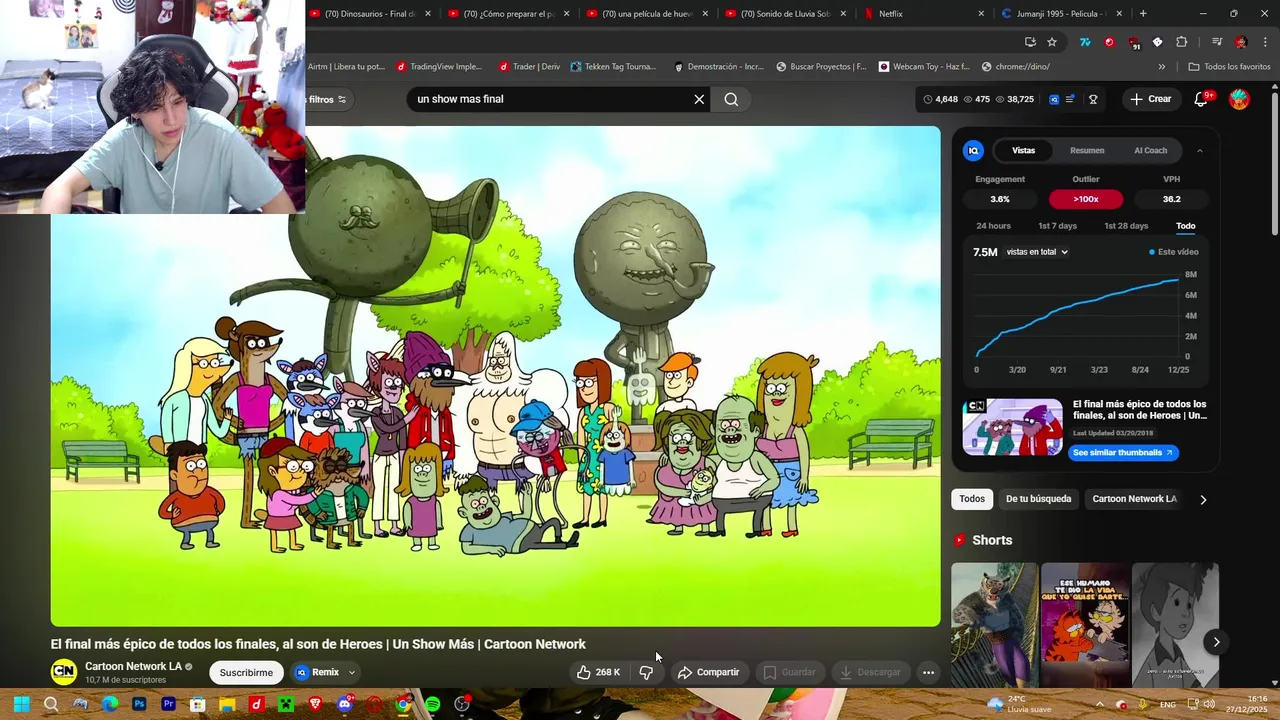Viewport: 1280px width, 720px height.
Task: Open Discord from the taskbar
Action: pyautogui.click(x=344, y=704)
